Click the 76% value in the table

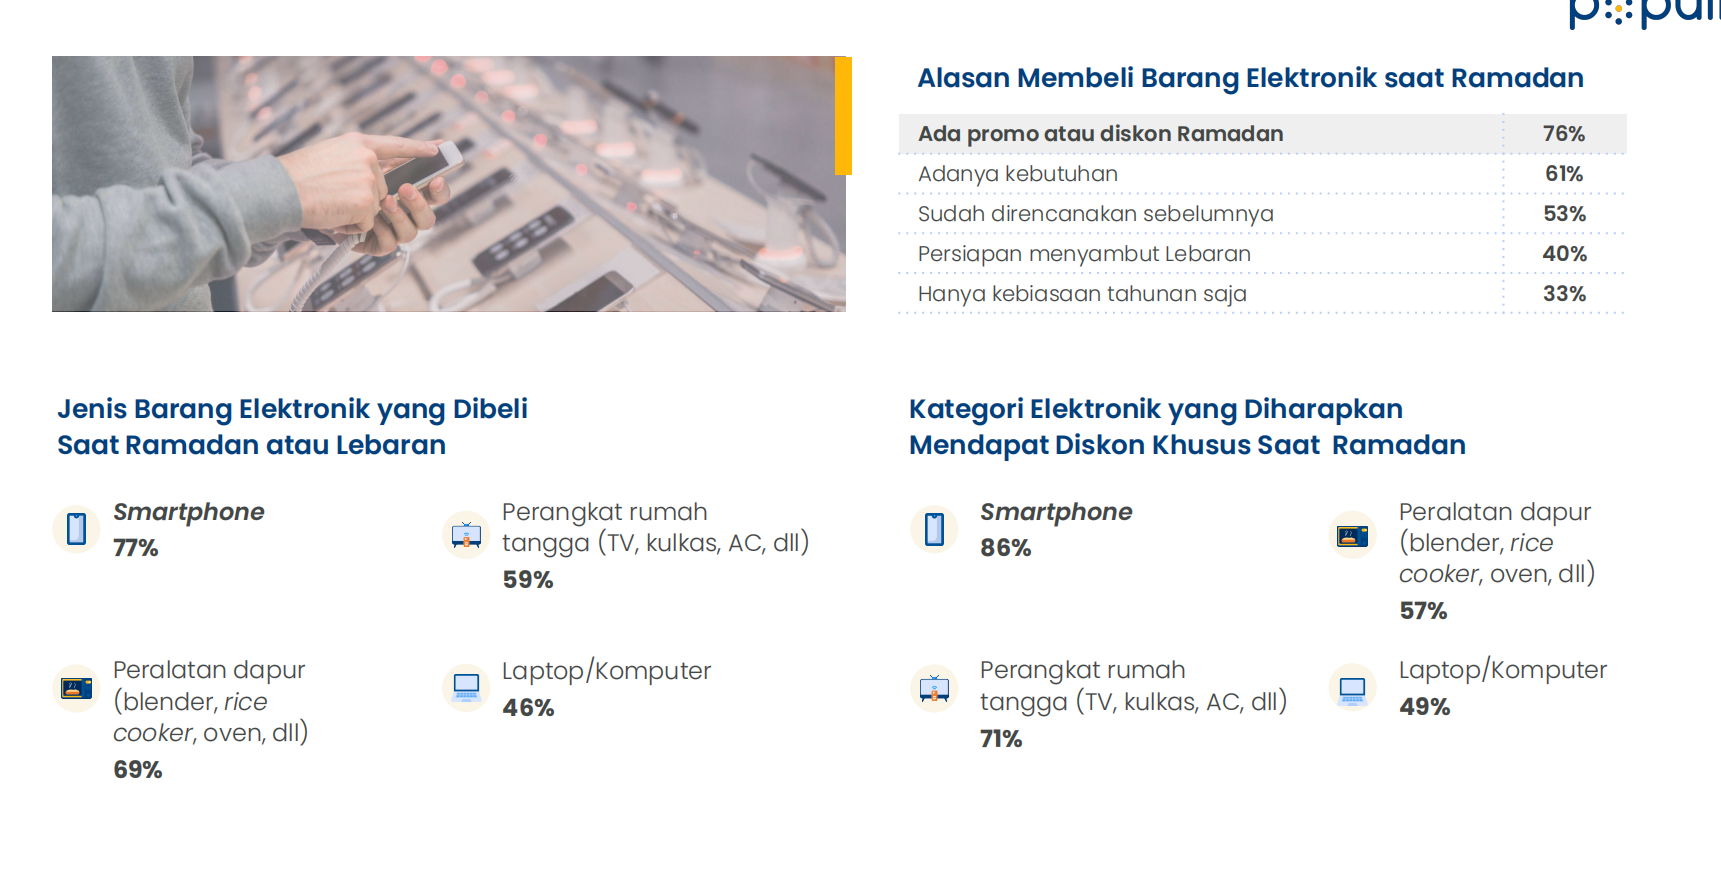[1563, 134]
